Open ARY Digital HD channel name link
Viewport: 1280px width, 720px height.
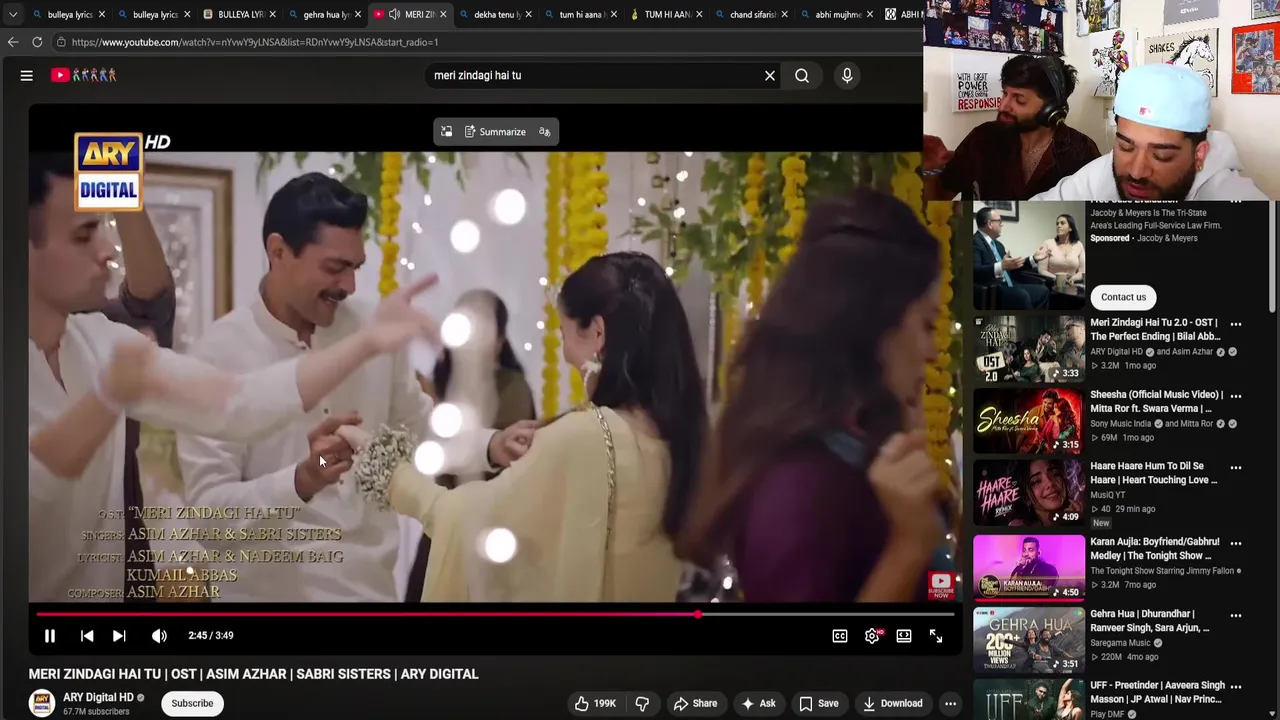click(x=98, y=697)
